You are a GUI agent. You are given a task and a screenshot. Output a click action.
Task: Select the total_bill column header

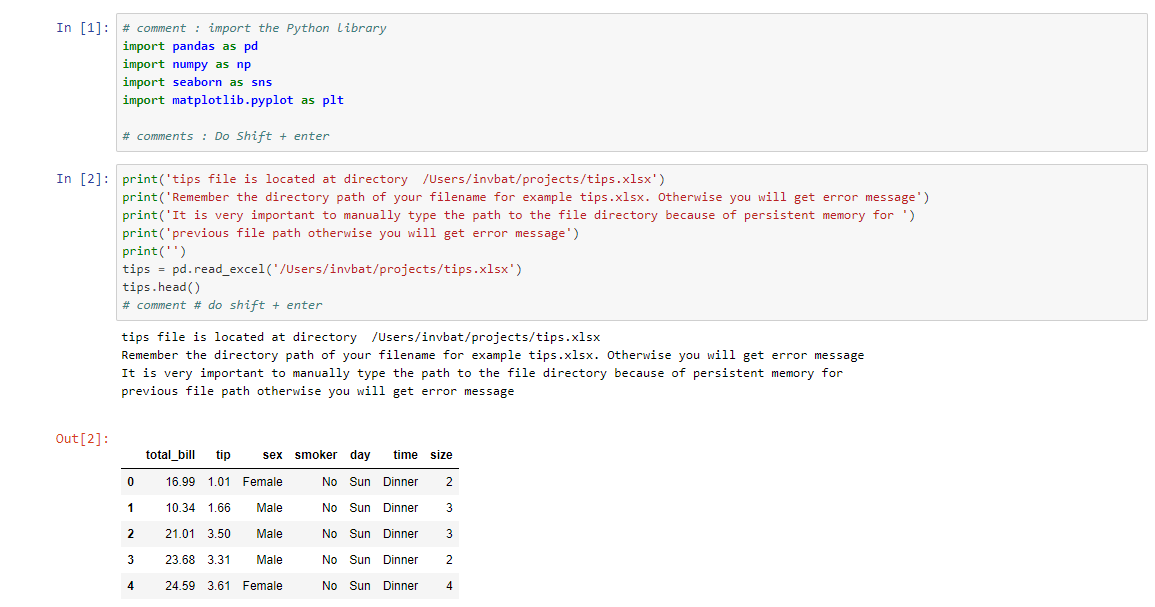tap(170, 455)
